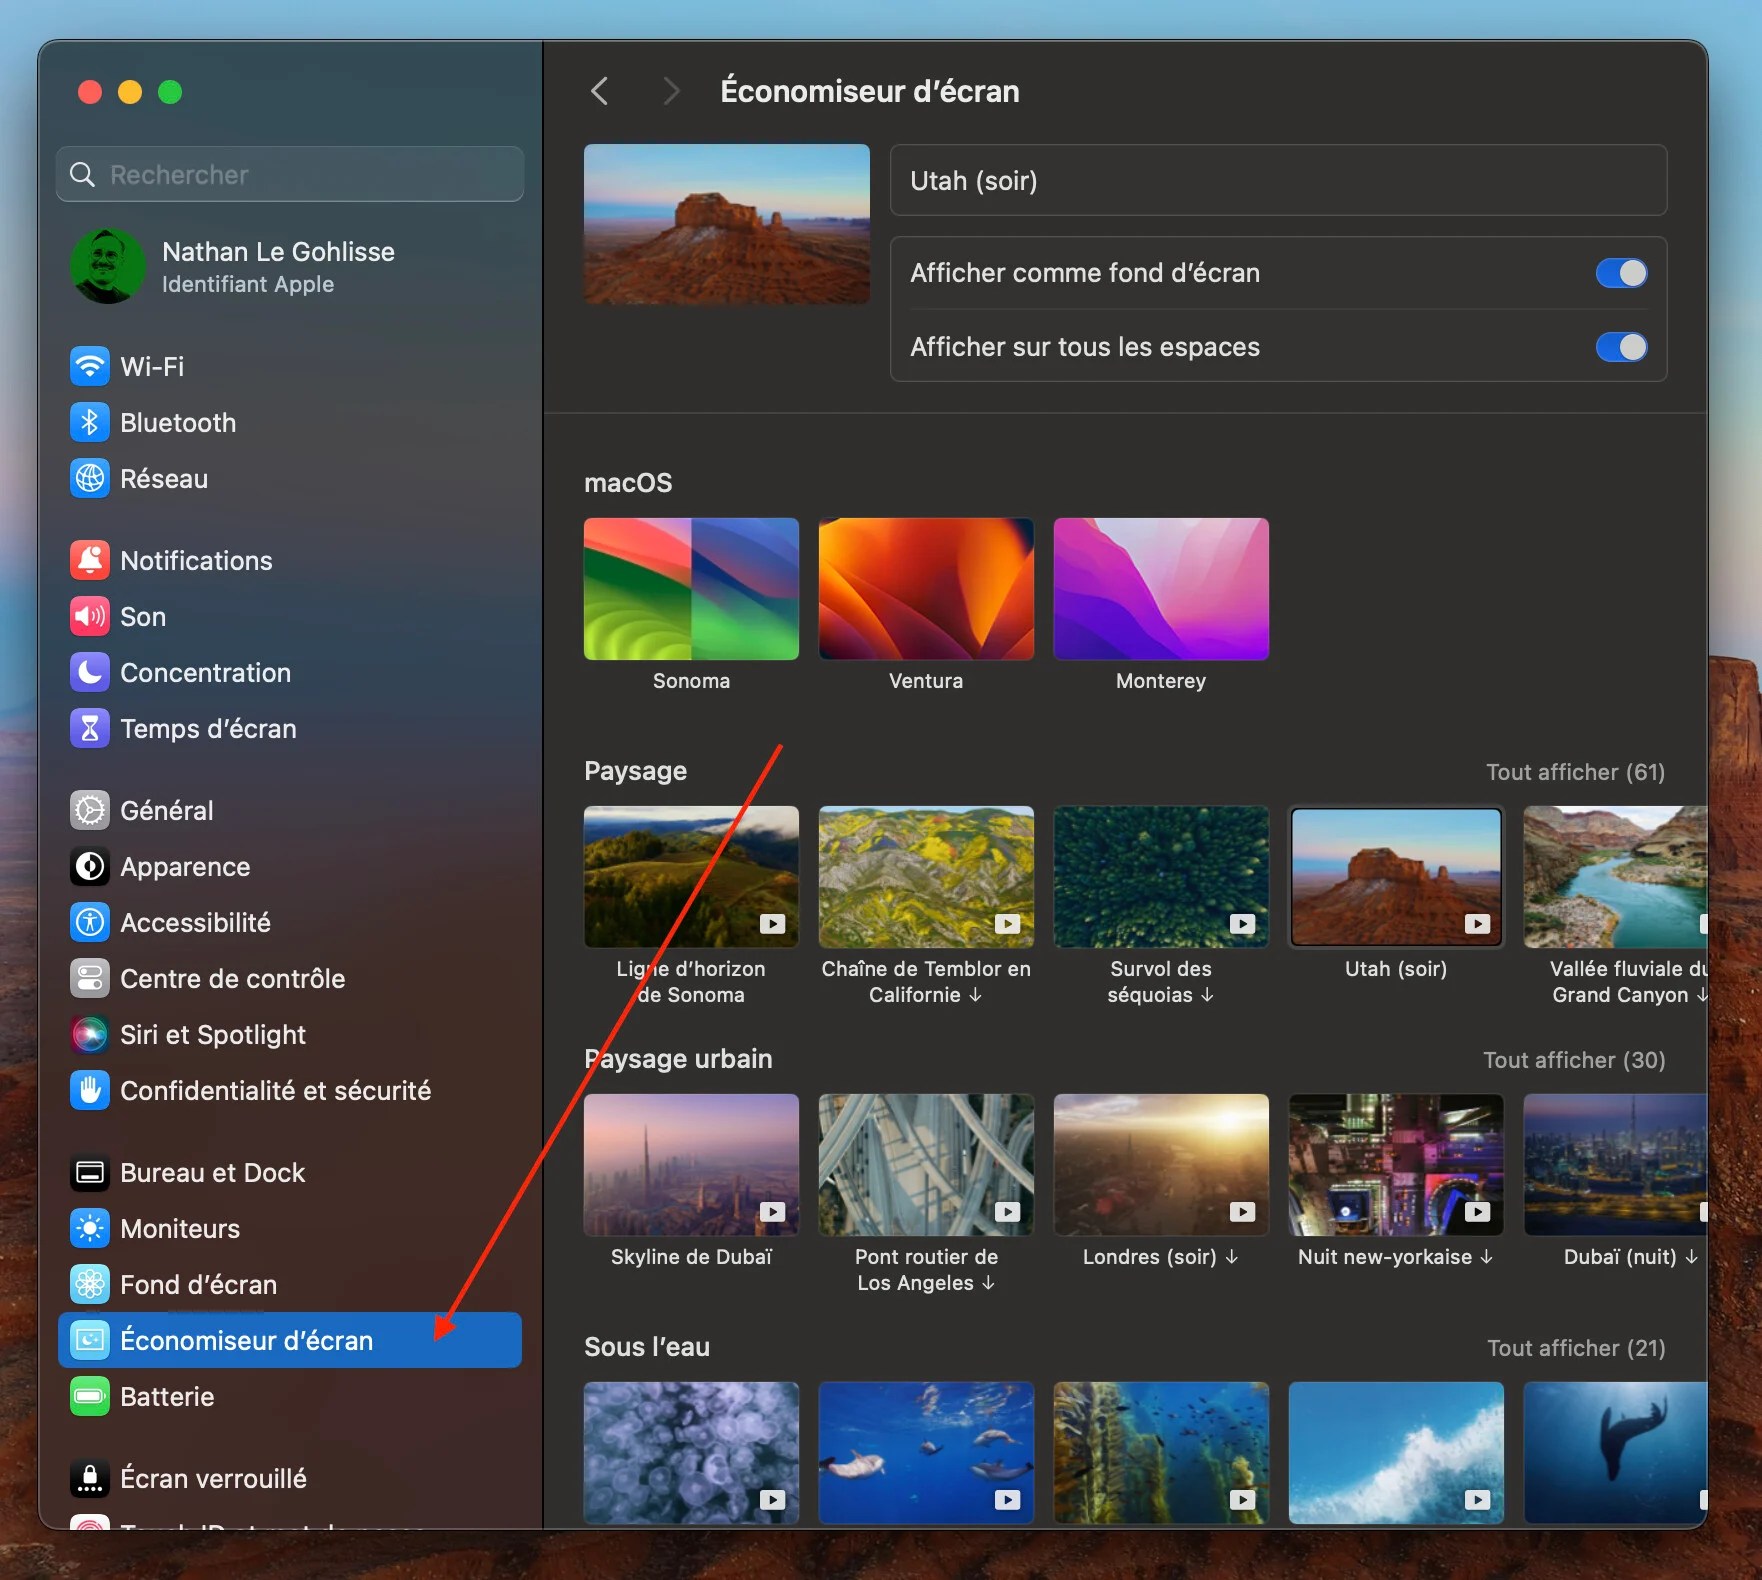Toggle Afficher sur tous les espaces switch

click(1621, 347)
